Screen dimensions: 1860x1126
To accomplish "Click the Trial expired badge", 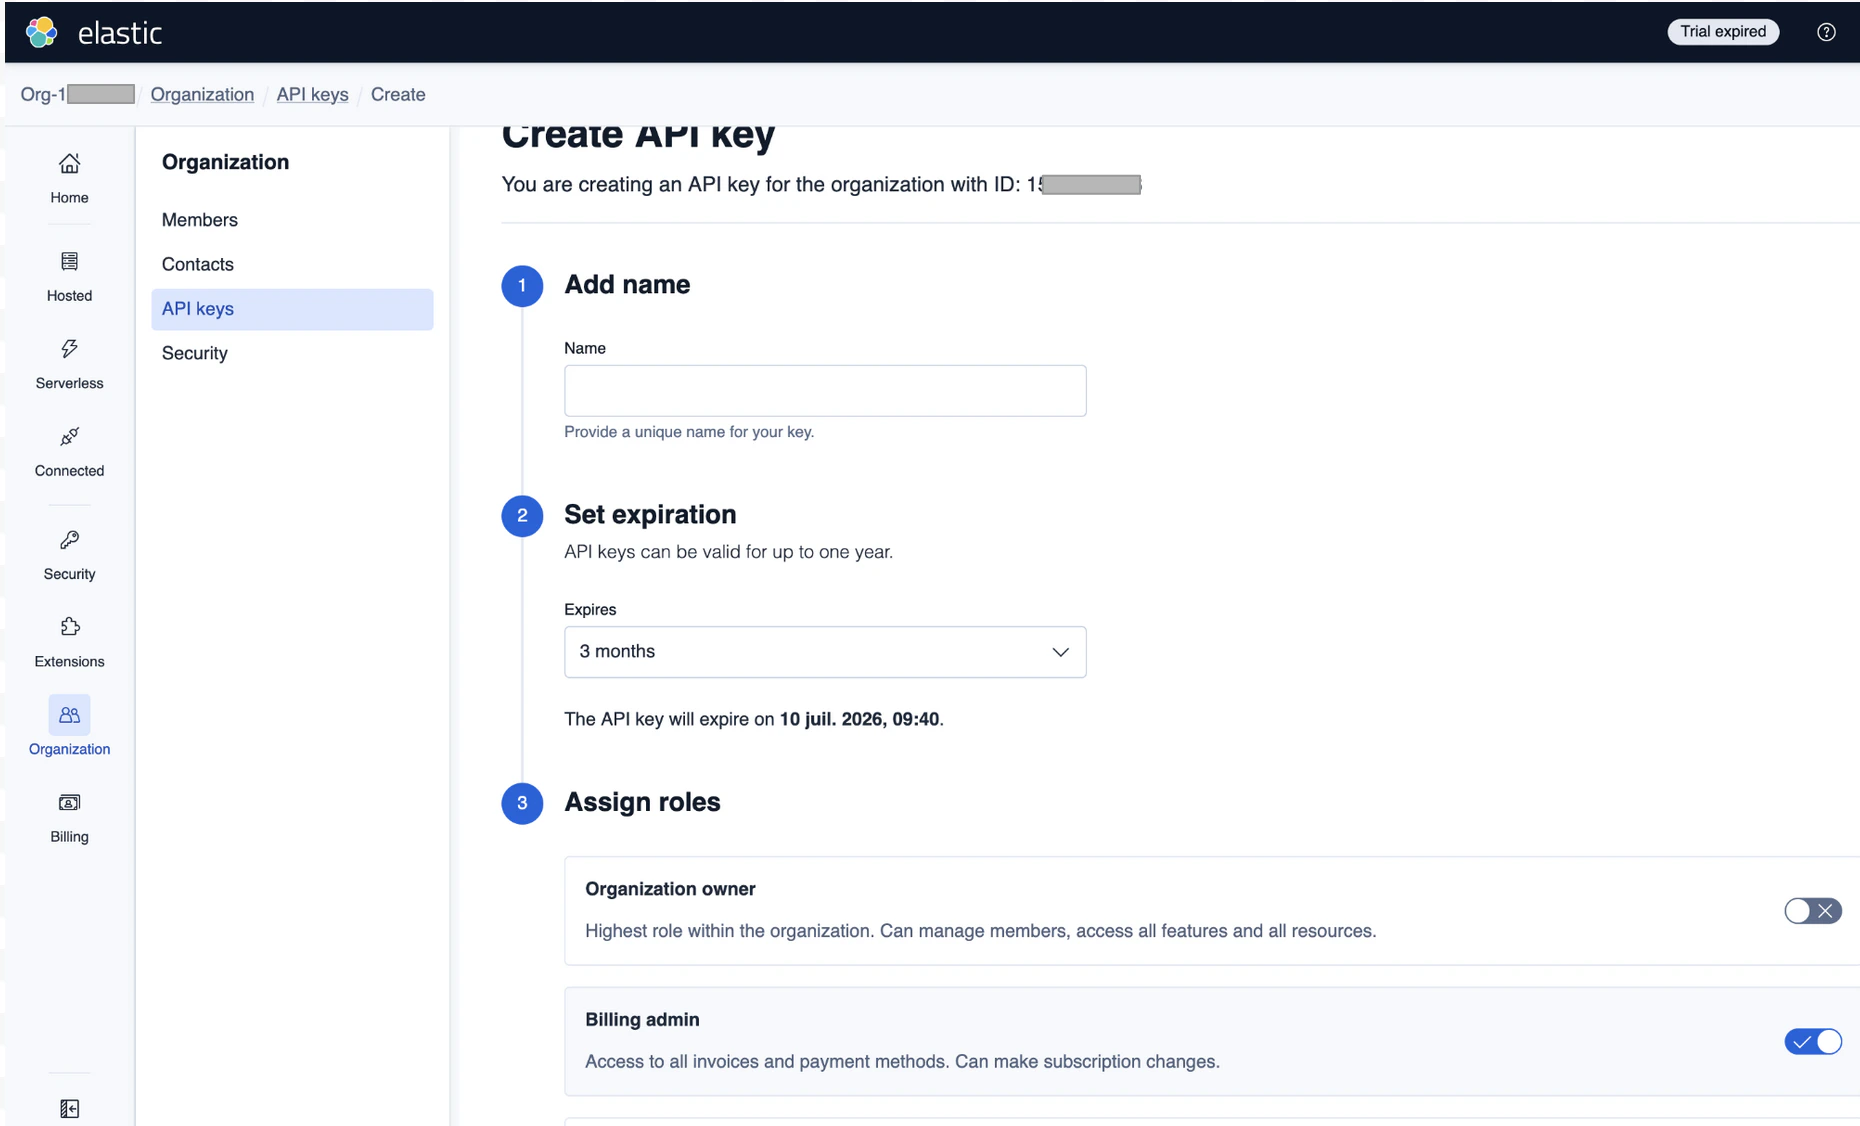I will [1722, 31].
